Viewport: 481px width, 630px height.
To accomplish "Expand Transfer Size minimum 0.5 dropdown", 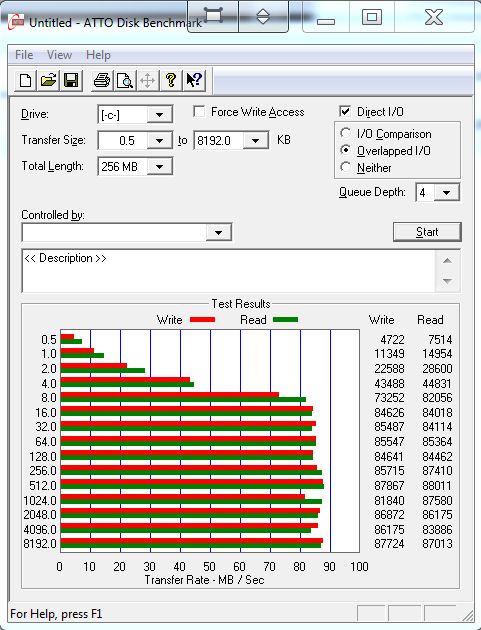I will 159,141.
